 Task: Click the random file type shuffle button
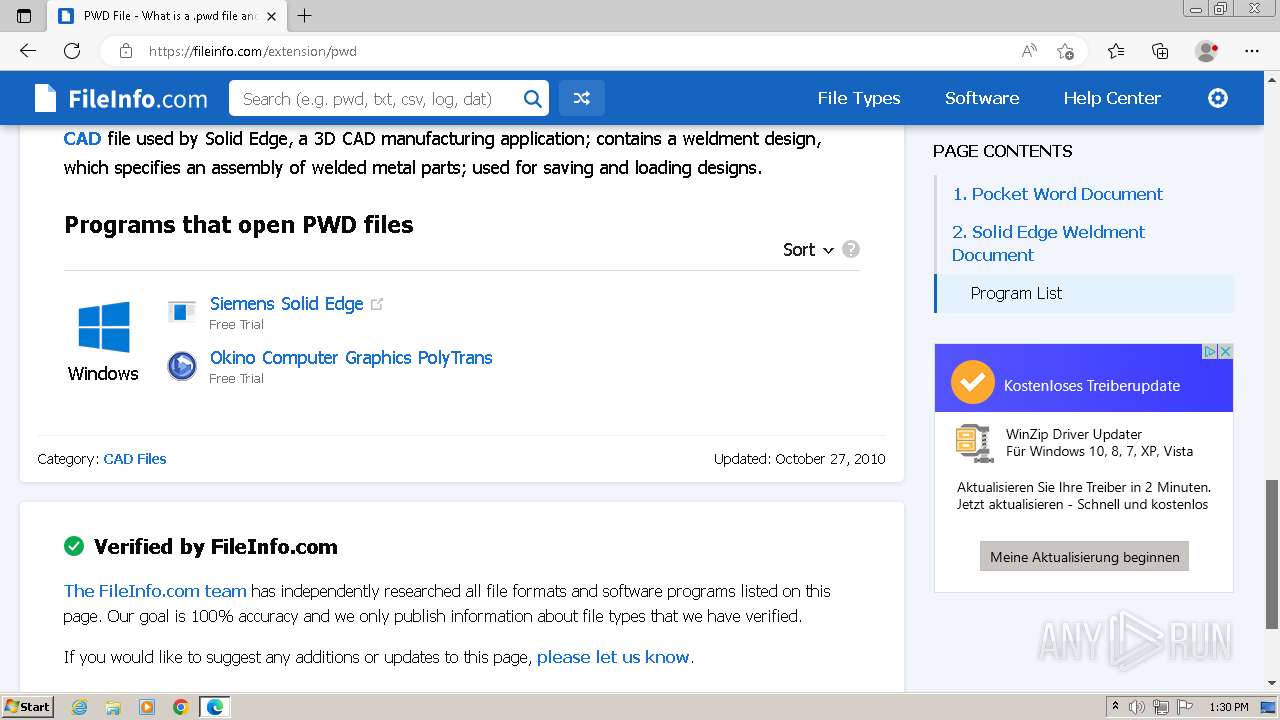[x=582, y=98]
